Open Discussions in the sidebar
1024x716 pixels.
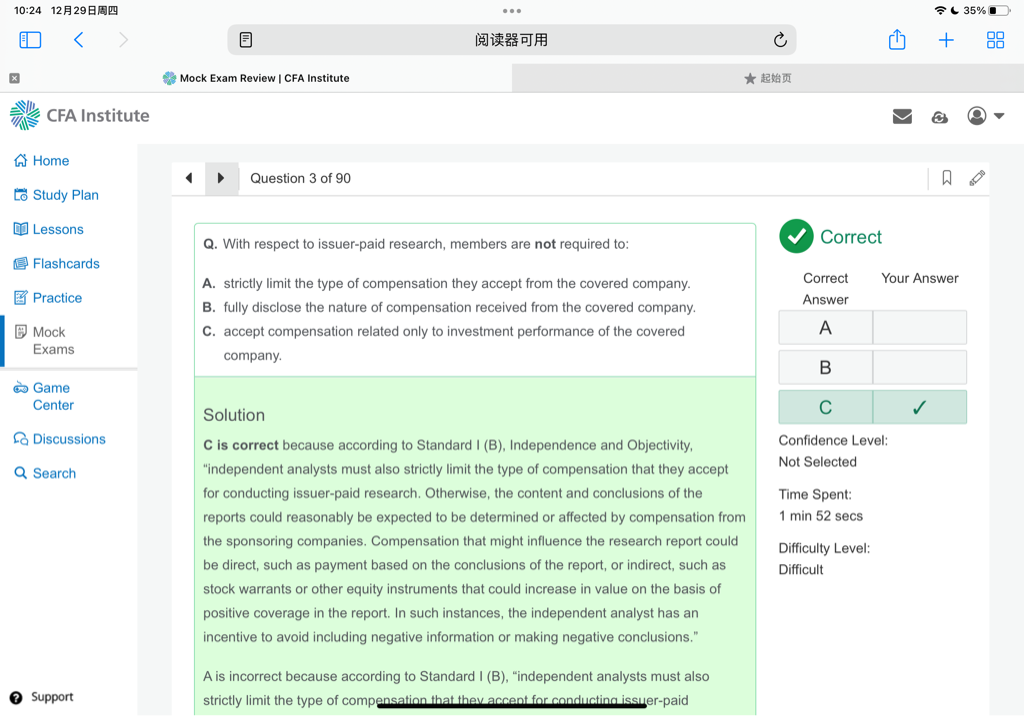[x=59, y=439]
